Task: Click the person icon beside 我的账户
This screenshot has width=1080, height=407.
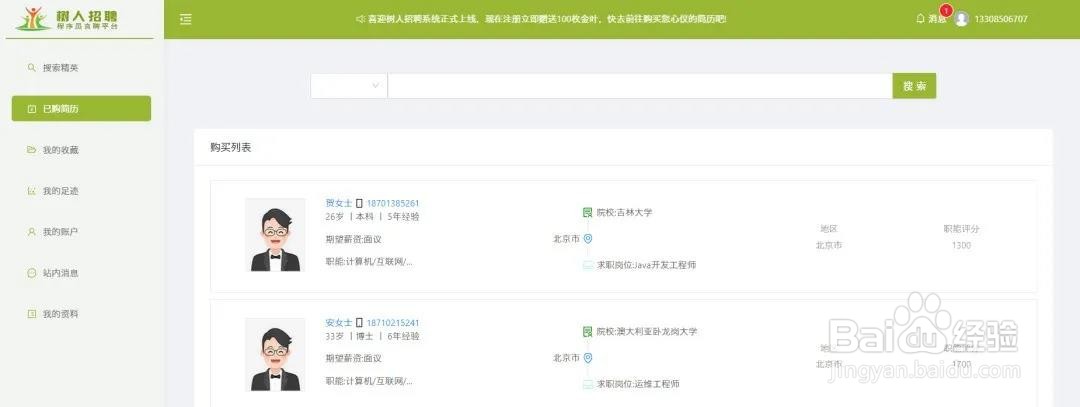Action: 31,232
